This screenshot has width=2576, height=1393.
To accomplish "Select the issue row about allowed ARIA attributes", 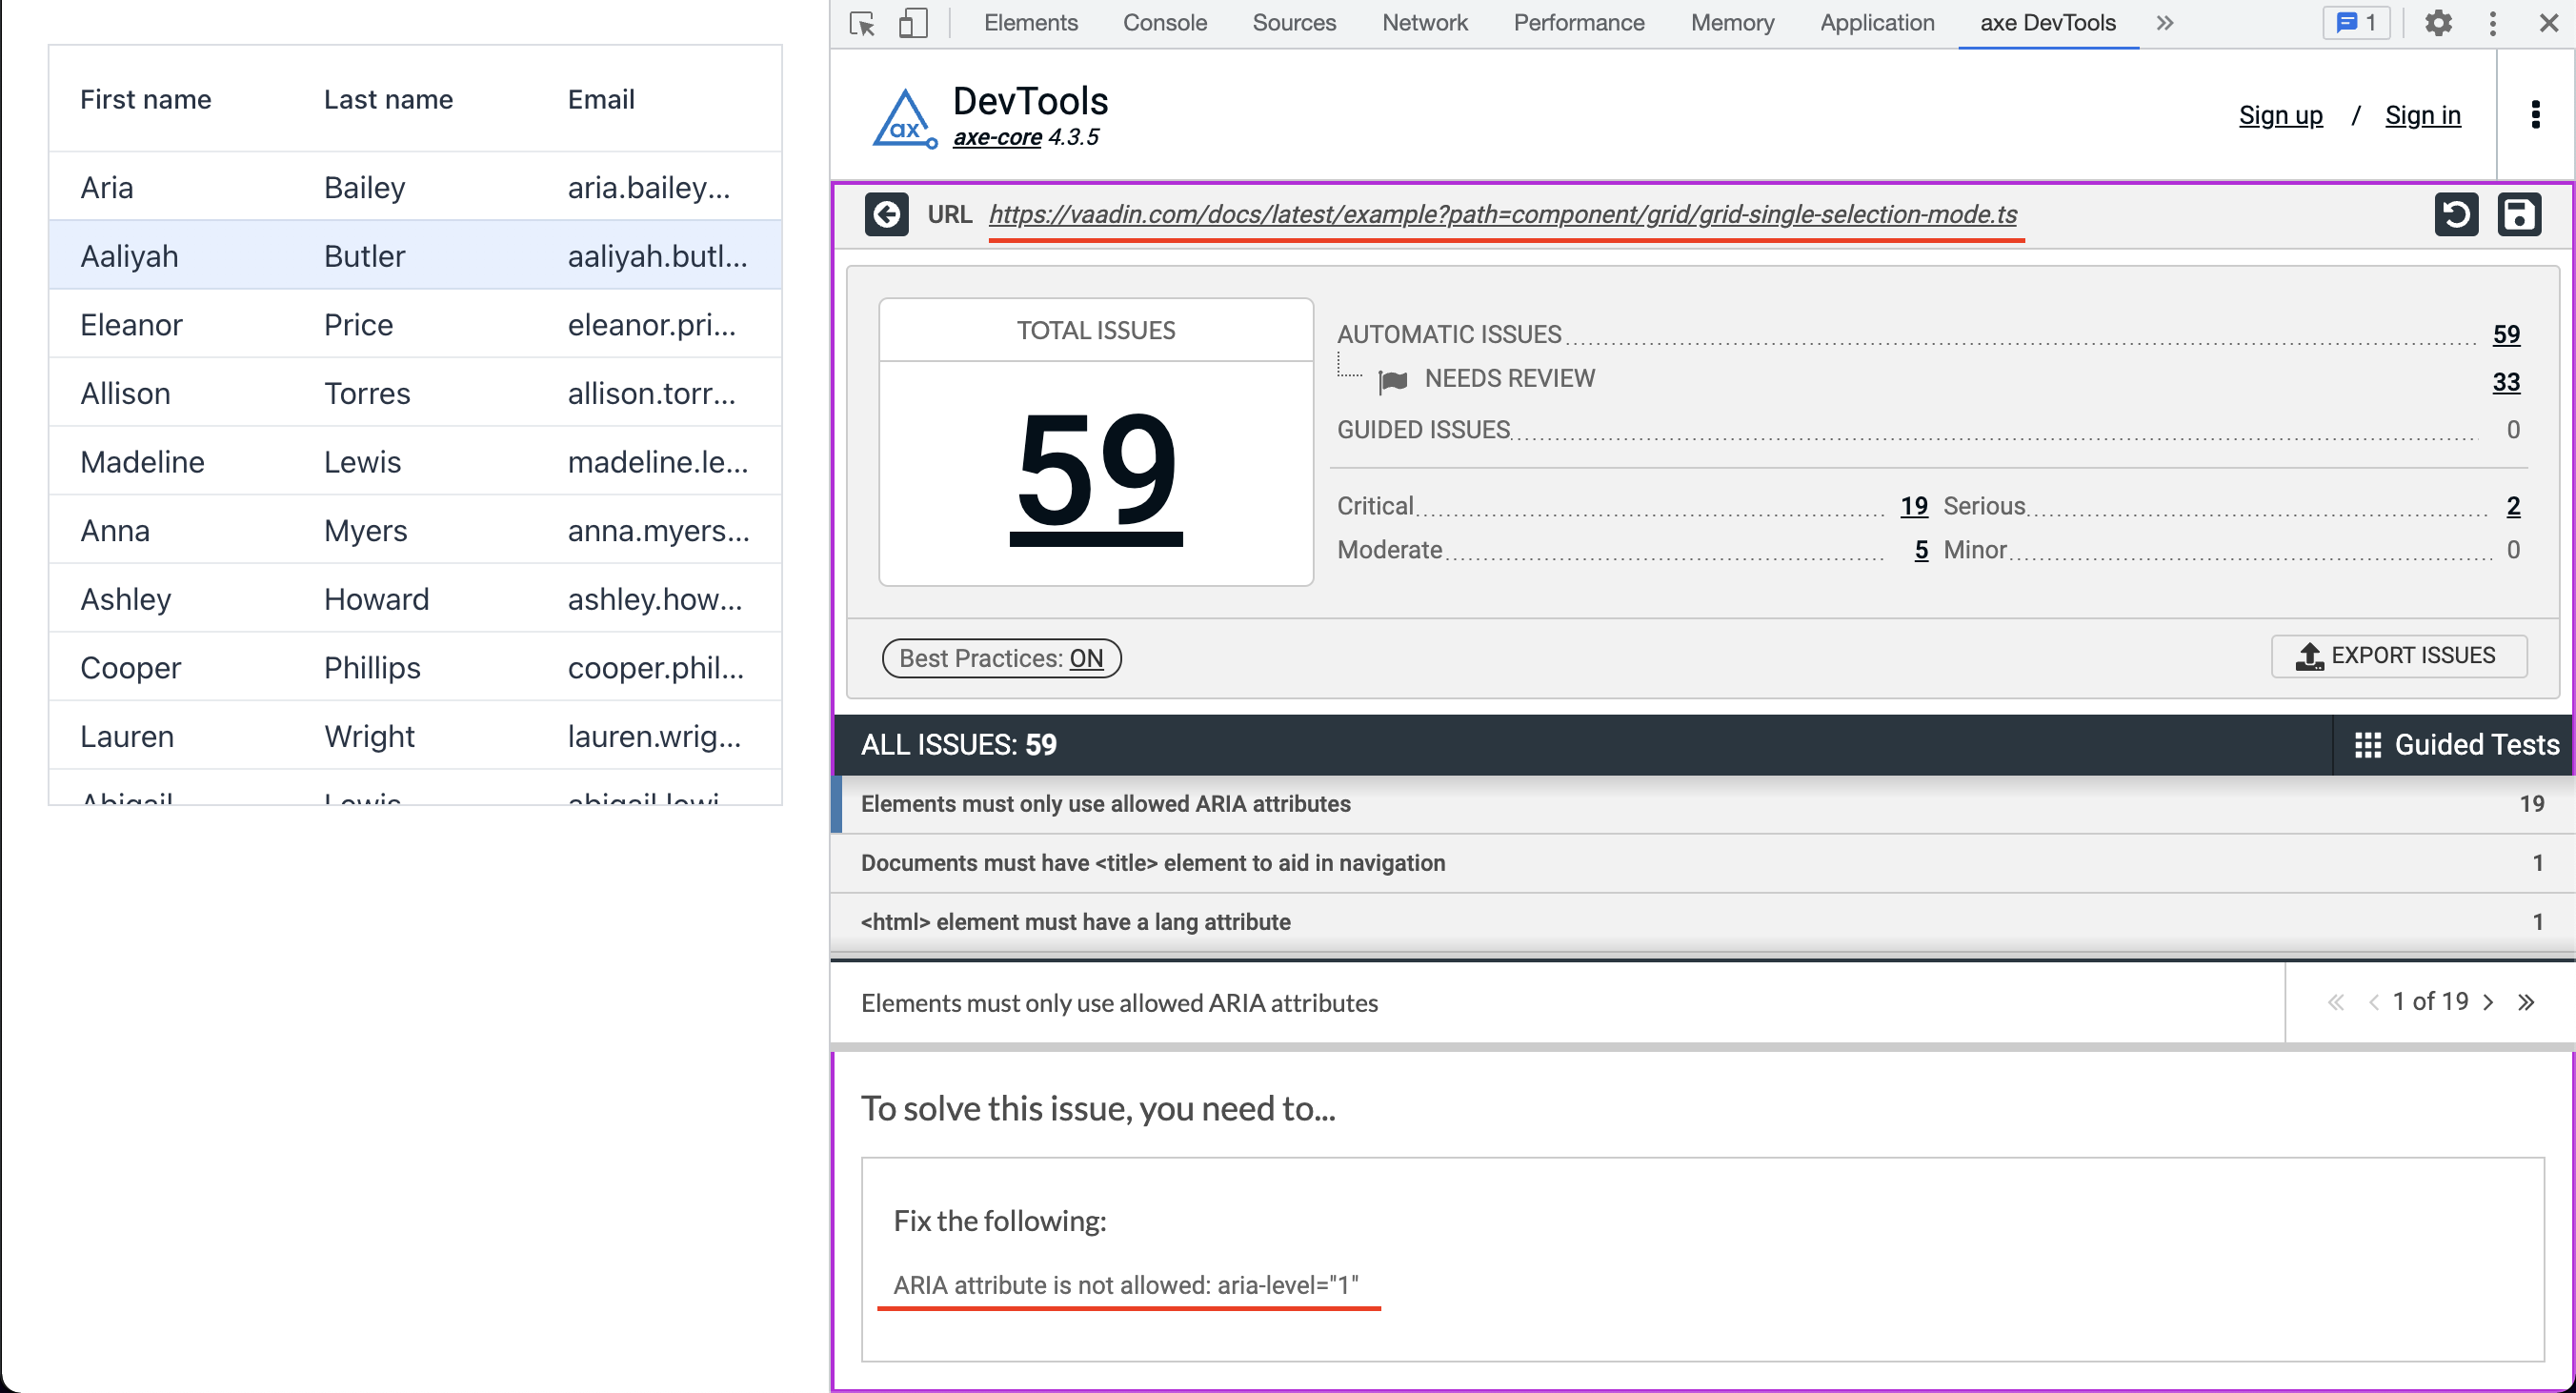I will [x=1105, y=803].
